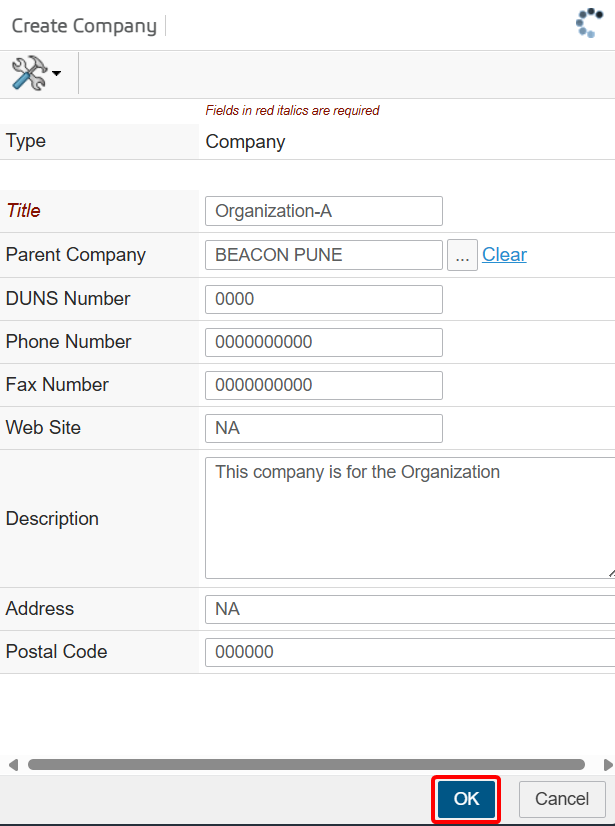
Task: Click the wrench and hammer tools icon
Action: (29, 73)
